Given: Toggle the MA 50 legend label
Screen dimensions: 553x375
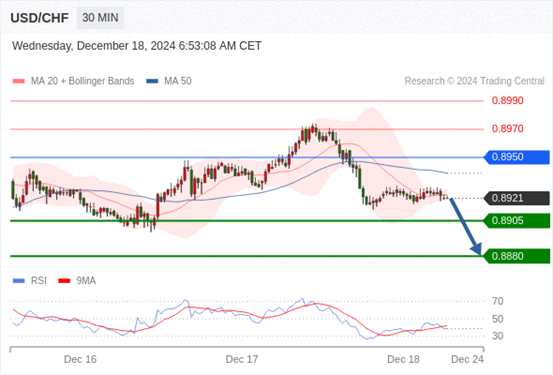Looking at the screenshot, I should coord(178,81).
